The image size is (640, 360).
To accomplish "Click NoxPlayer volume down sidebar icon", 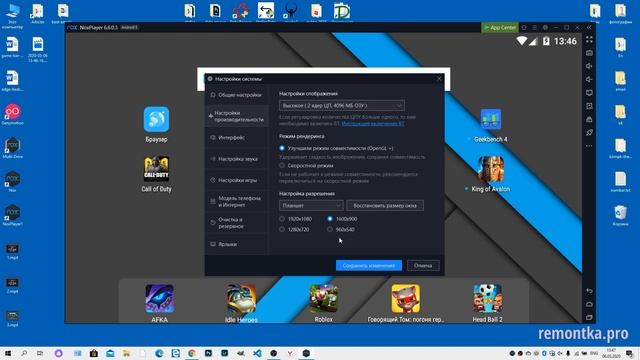I will (589, 79).
